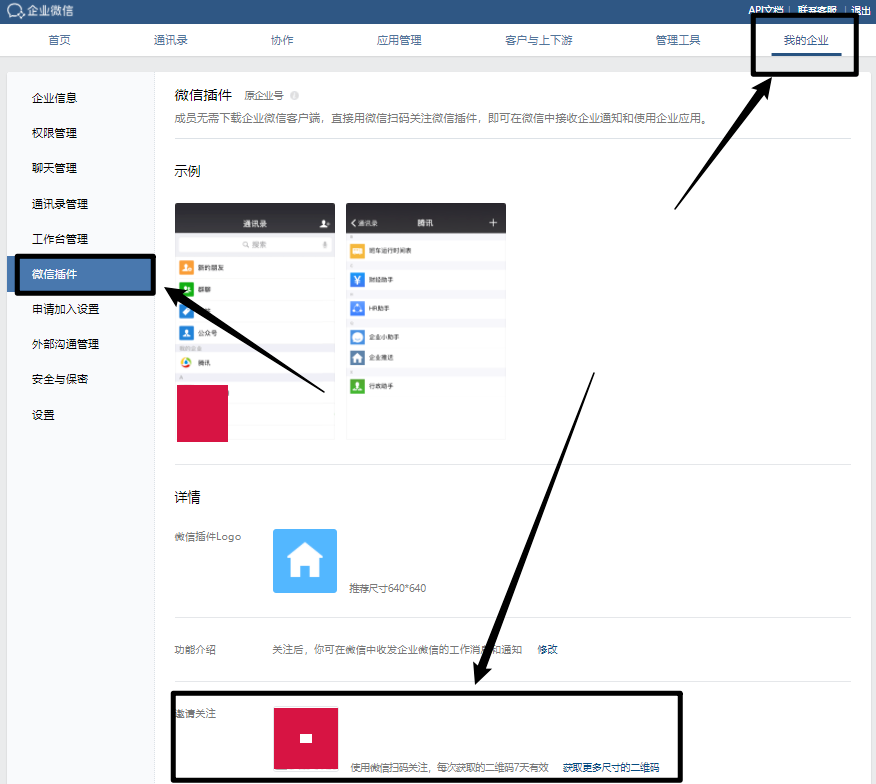Open 设置 in the sidebar
Viewport: 876px width, 784px height.
[x=43, y=415]
